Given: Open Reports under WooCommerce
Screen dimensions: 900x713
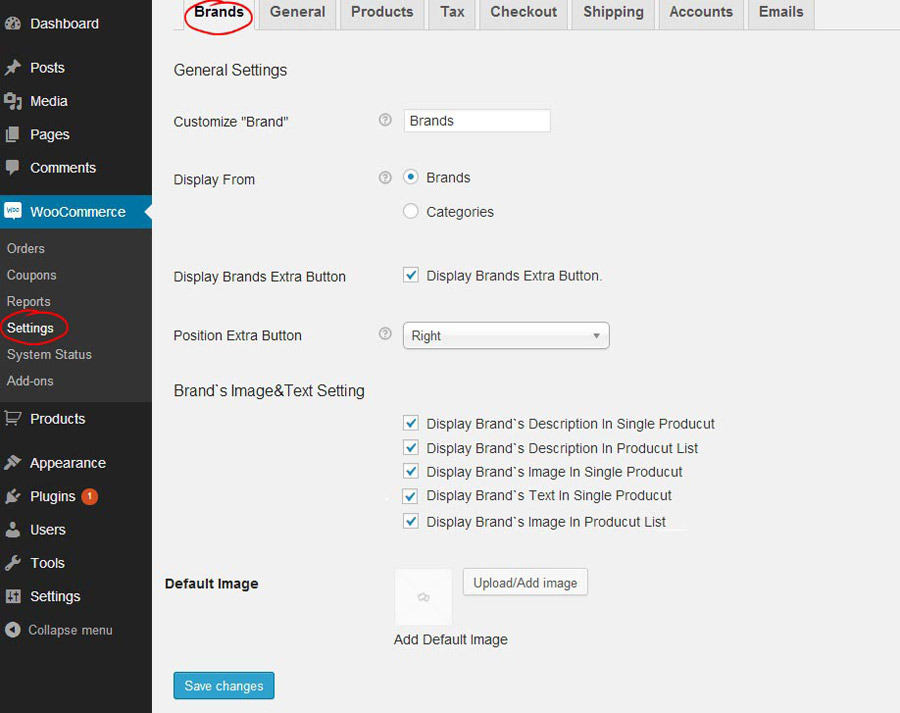Looking at the screenshot, I should 29,301.
